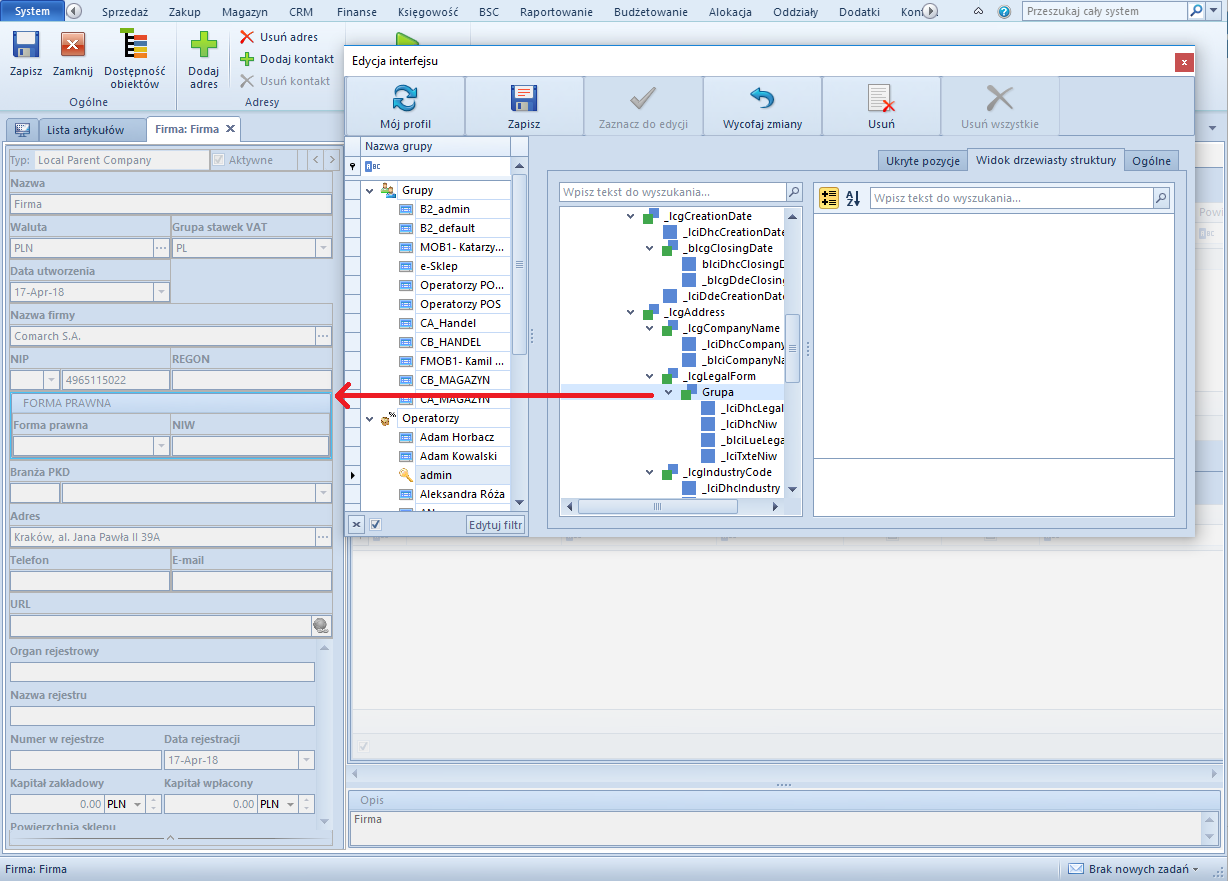This screenshot has width=1228, height=881.
Task: Click the ellipsis button in Nazwa firmy field
Action: coord(323,336)
